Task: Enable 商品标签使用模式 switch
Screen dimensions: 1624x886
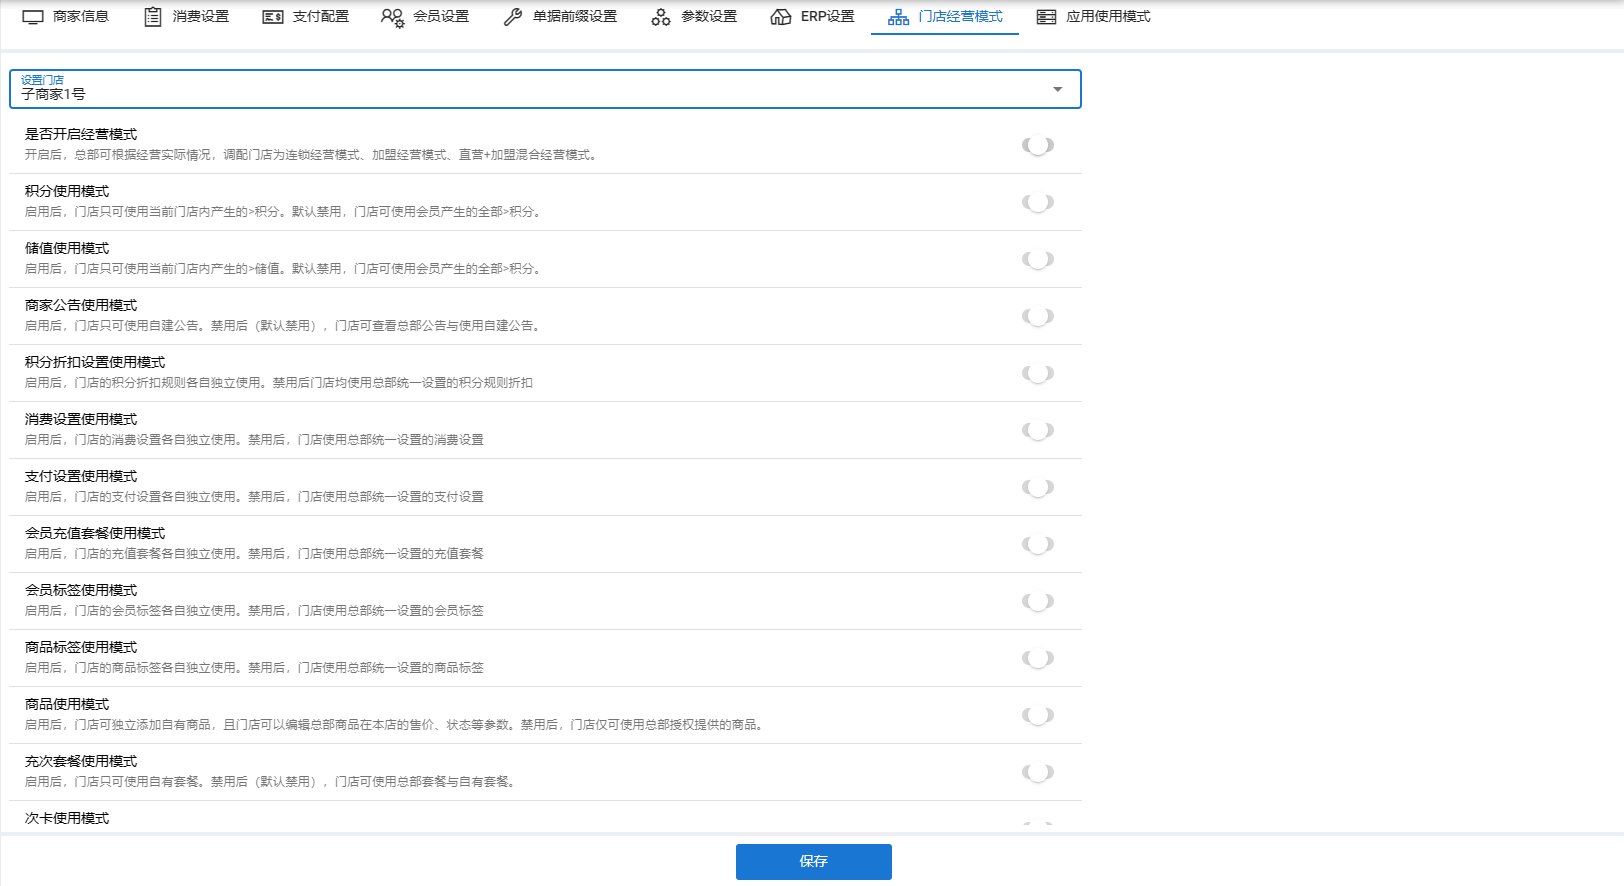Action: point(1038,658)
